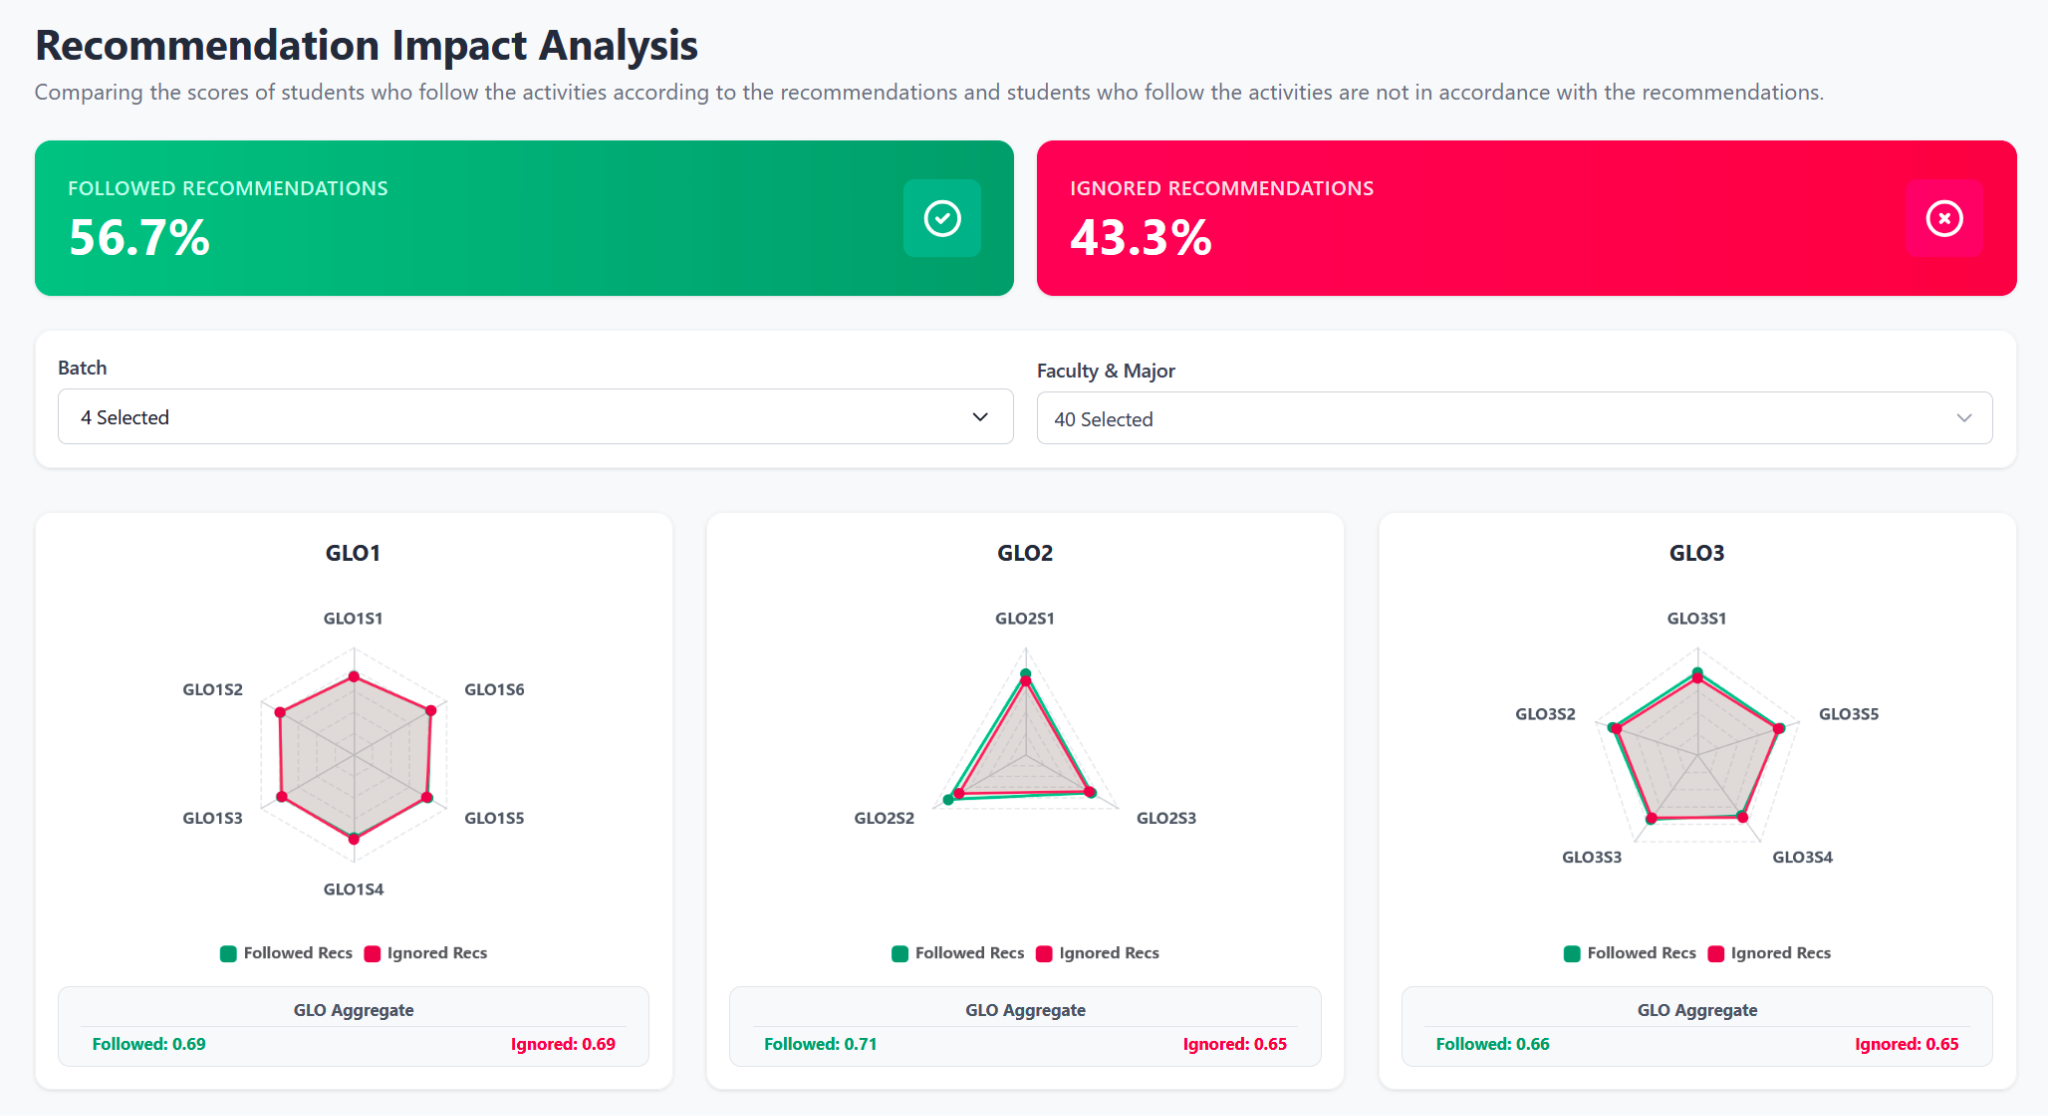
Task: Select the GLO1S1 data point on radar
Action: coord(353,677)
